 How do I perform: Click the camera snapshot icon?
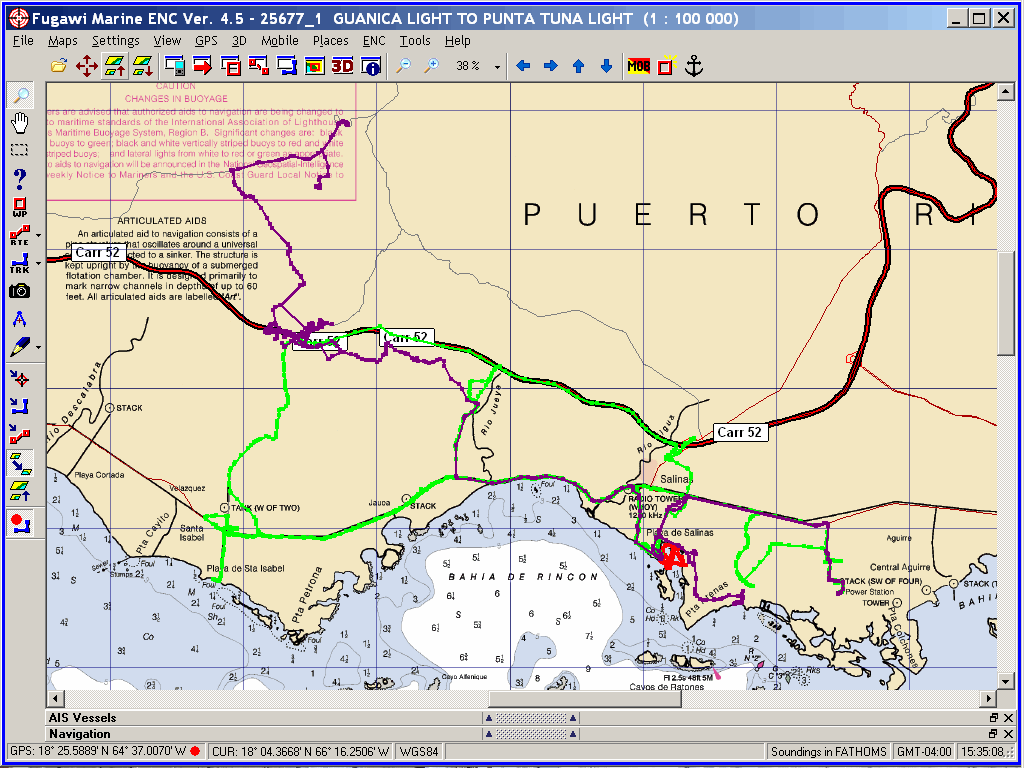[20, 291]
